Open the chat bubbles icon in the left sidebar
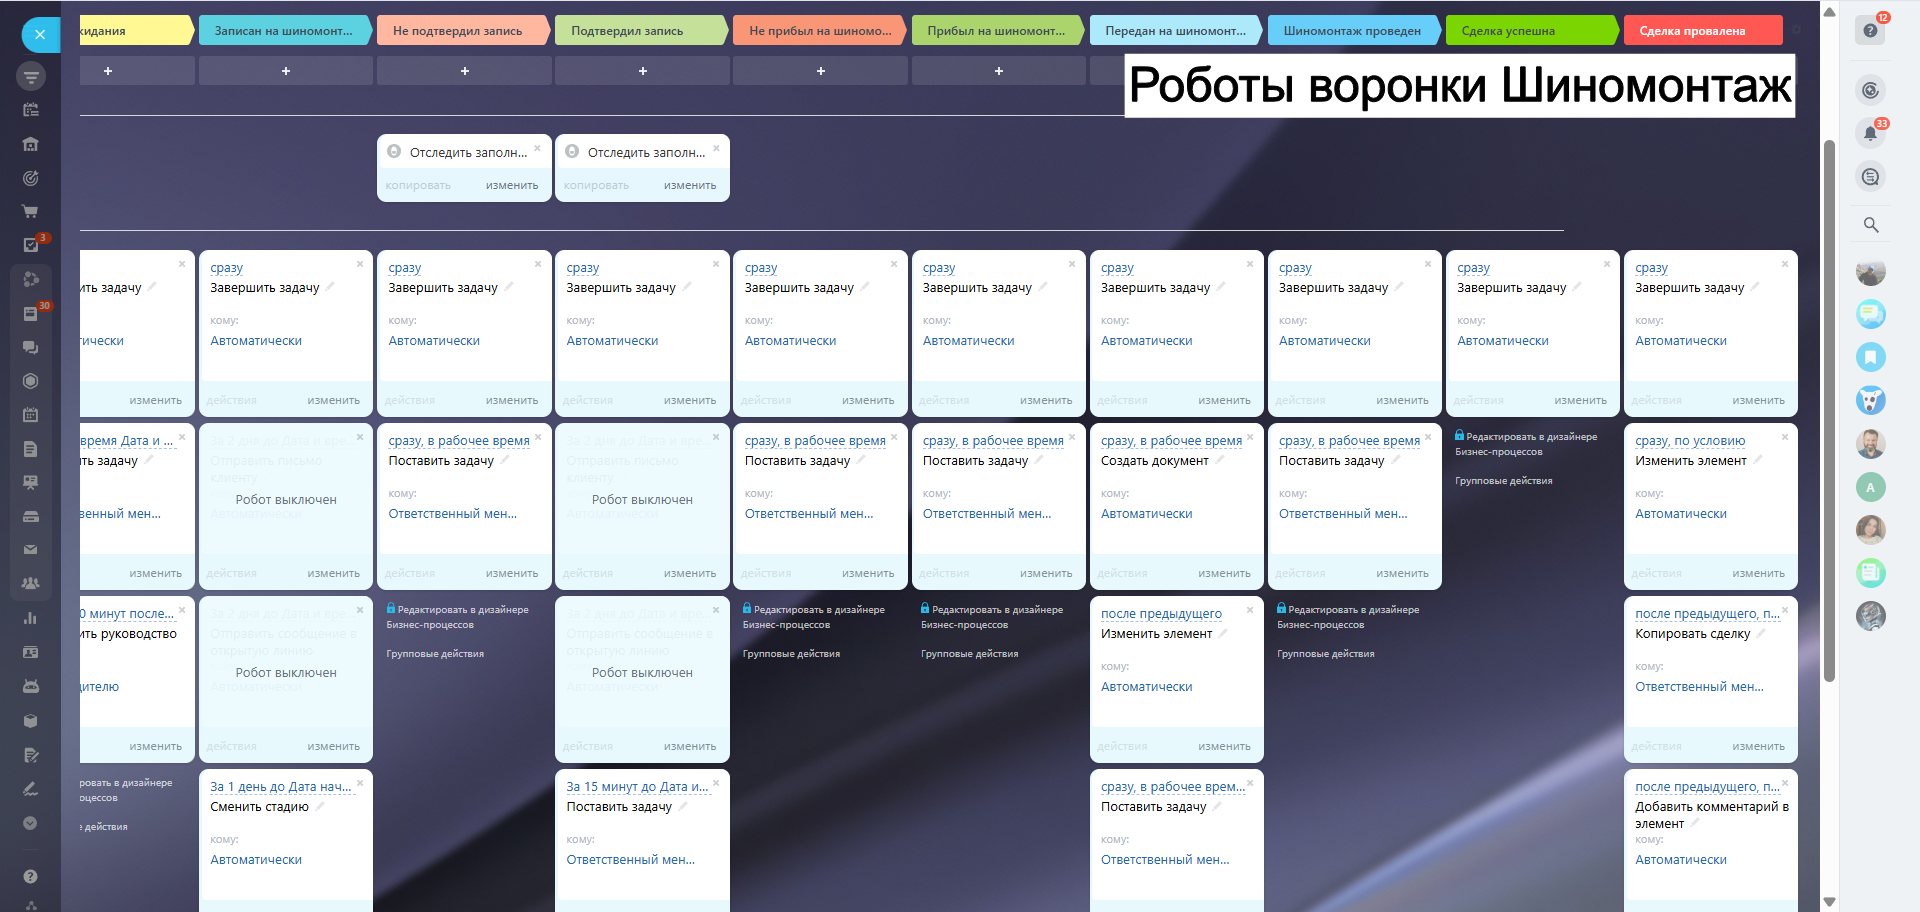 tap(31, 347)
